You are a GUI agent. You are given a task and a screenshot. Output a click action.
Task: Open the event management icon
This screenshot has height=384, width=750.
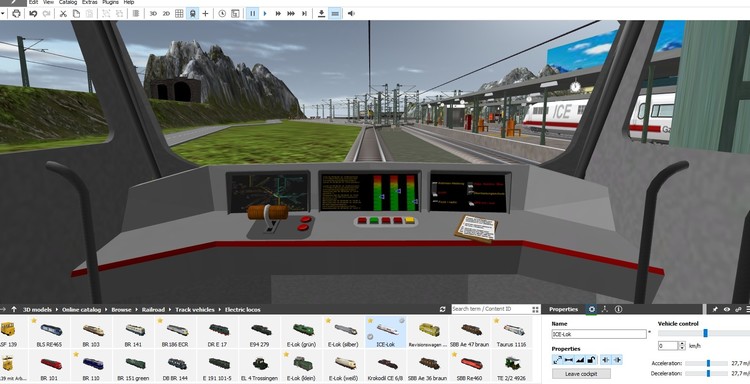coord(235,13)
